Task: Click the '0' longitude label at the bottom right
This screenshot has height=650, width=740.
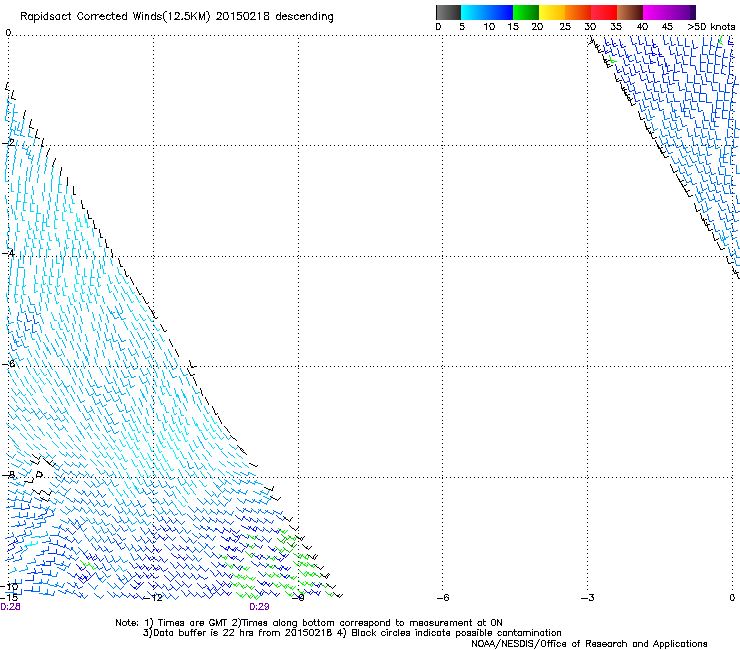Action: (x=732, y=598)
